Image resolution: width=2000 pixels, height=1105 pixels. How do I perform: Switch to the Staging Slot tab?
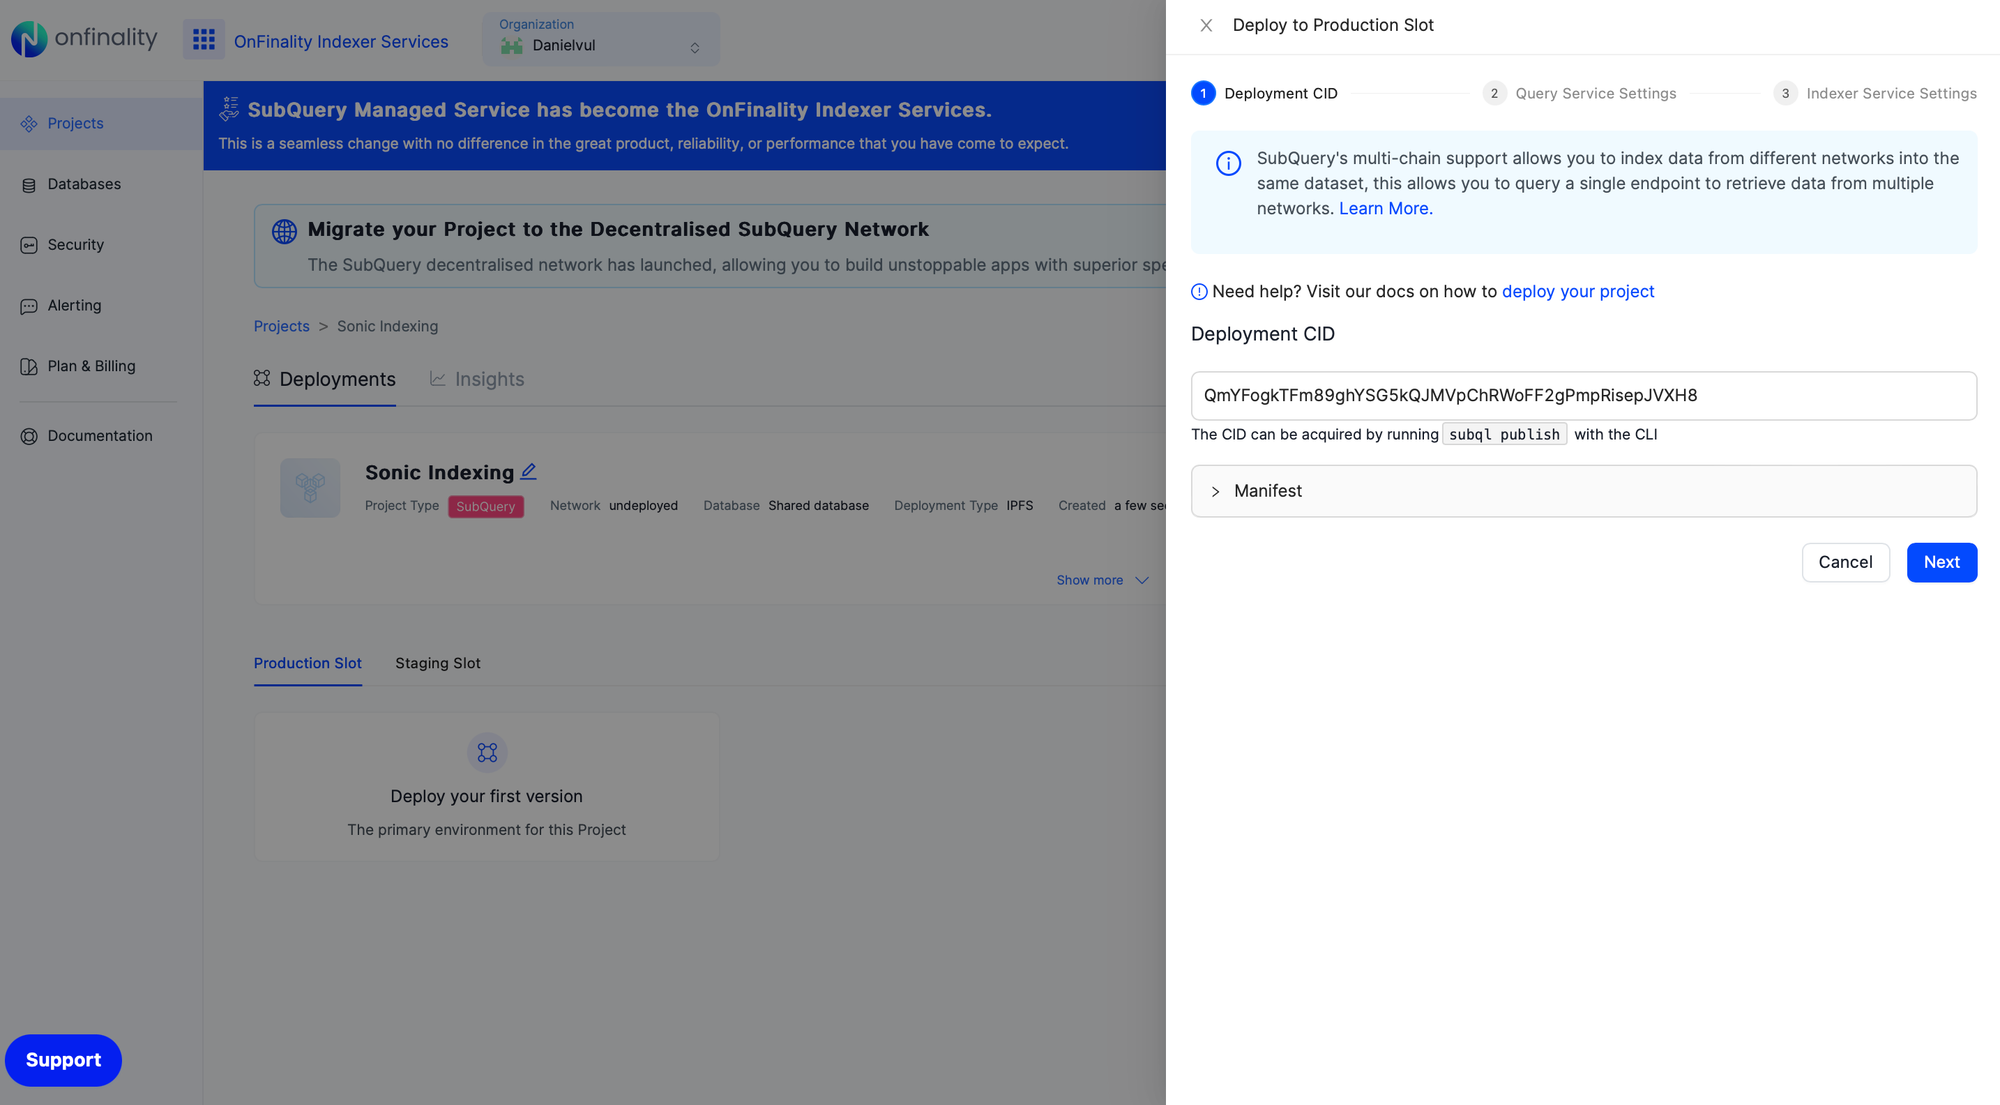[437, 663]
